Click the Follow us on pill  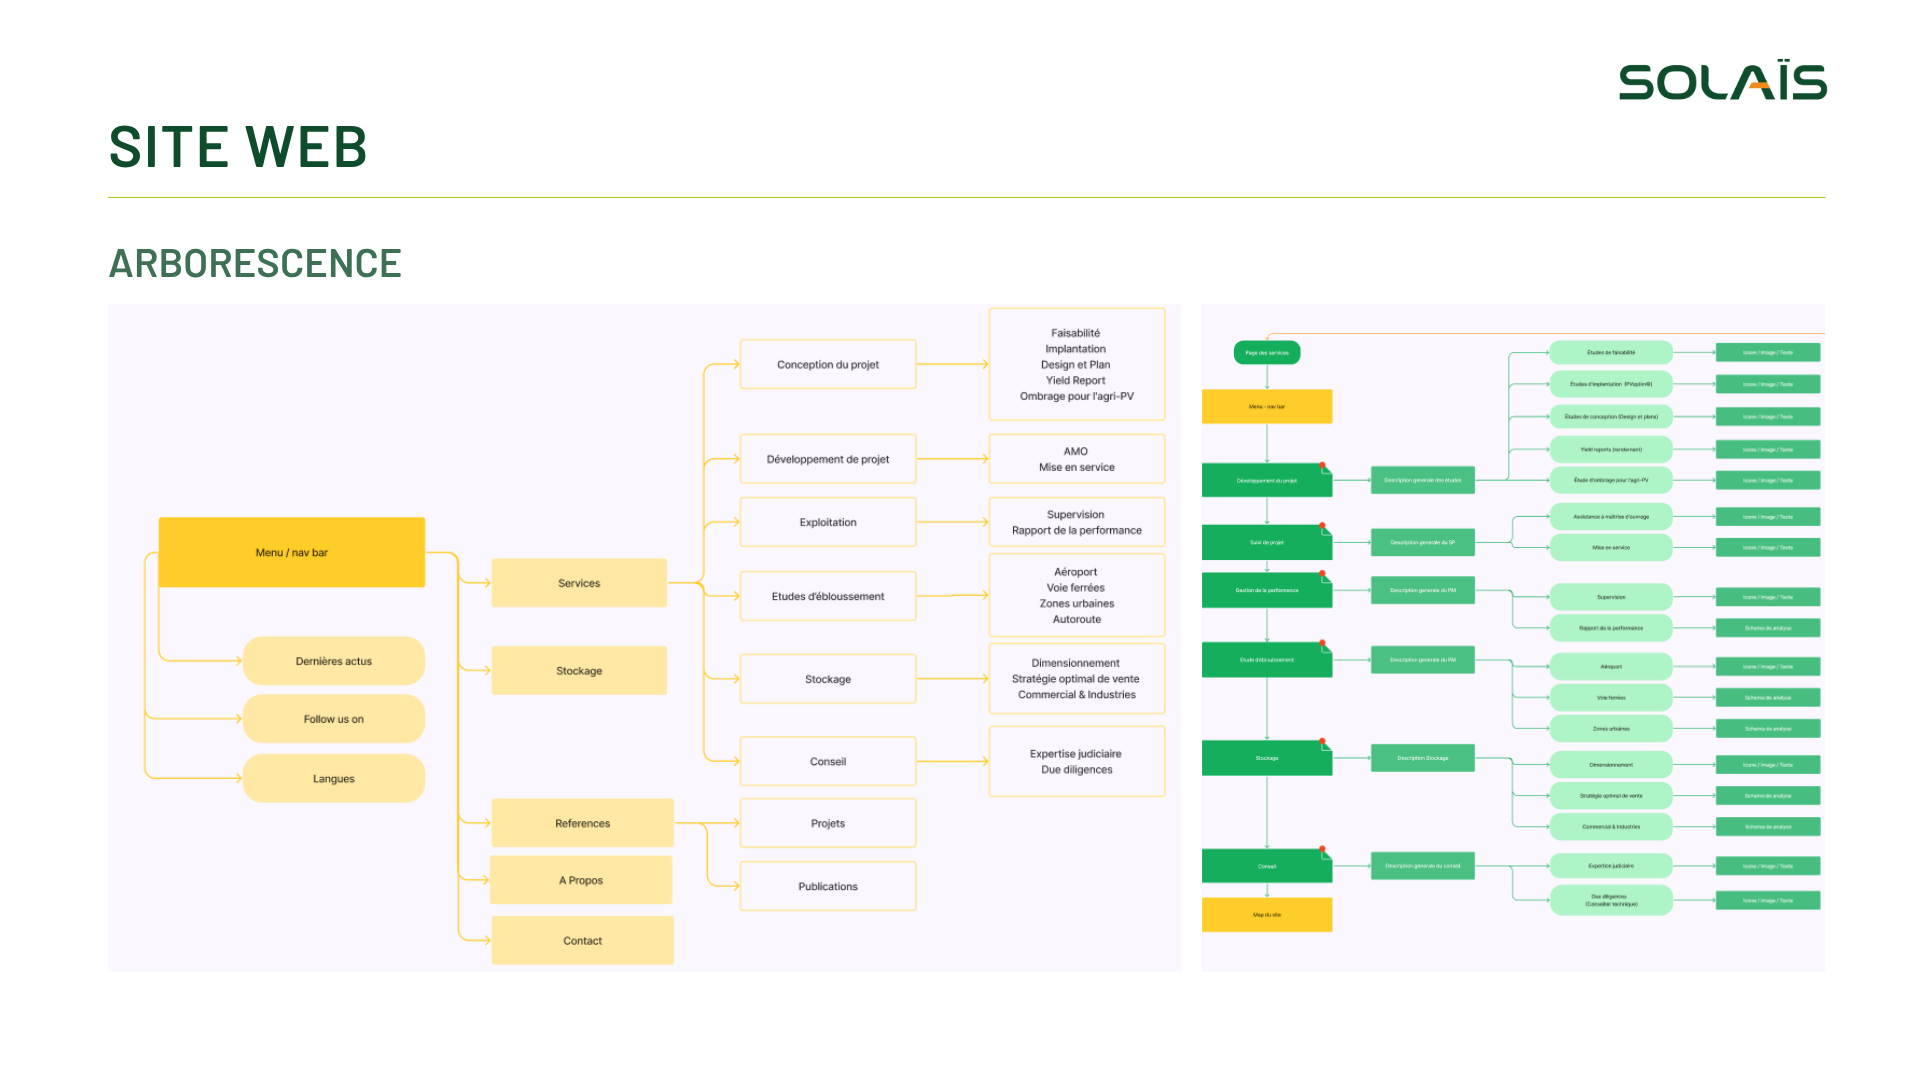pyautogui.click(x=333, y=719)
